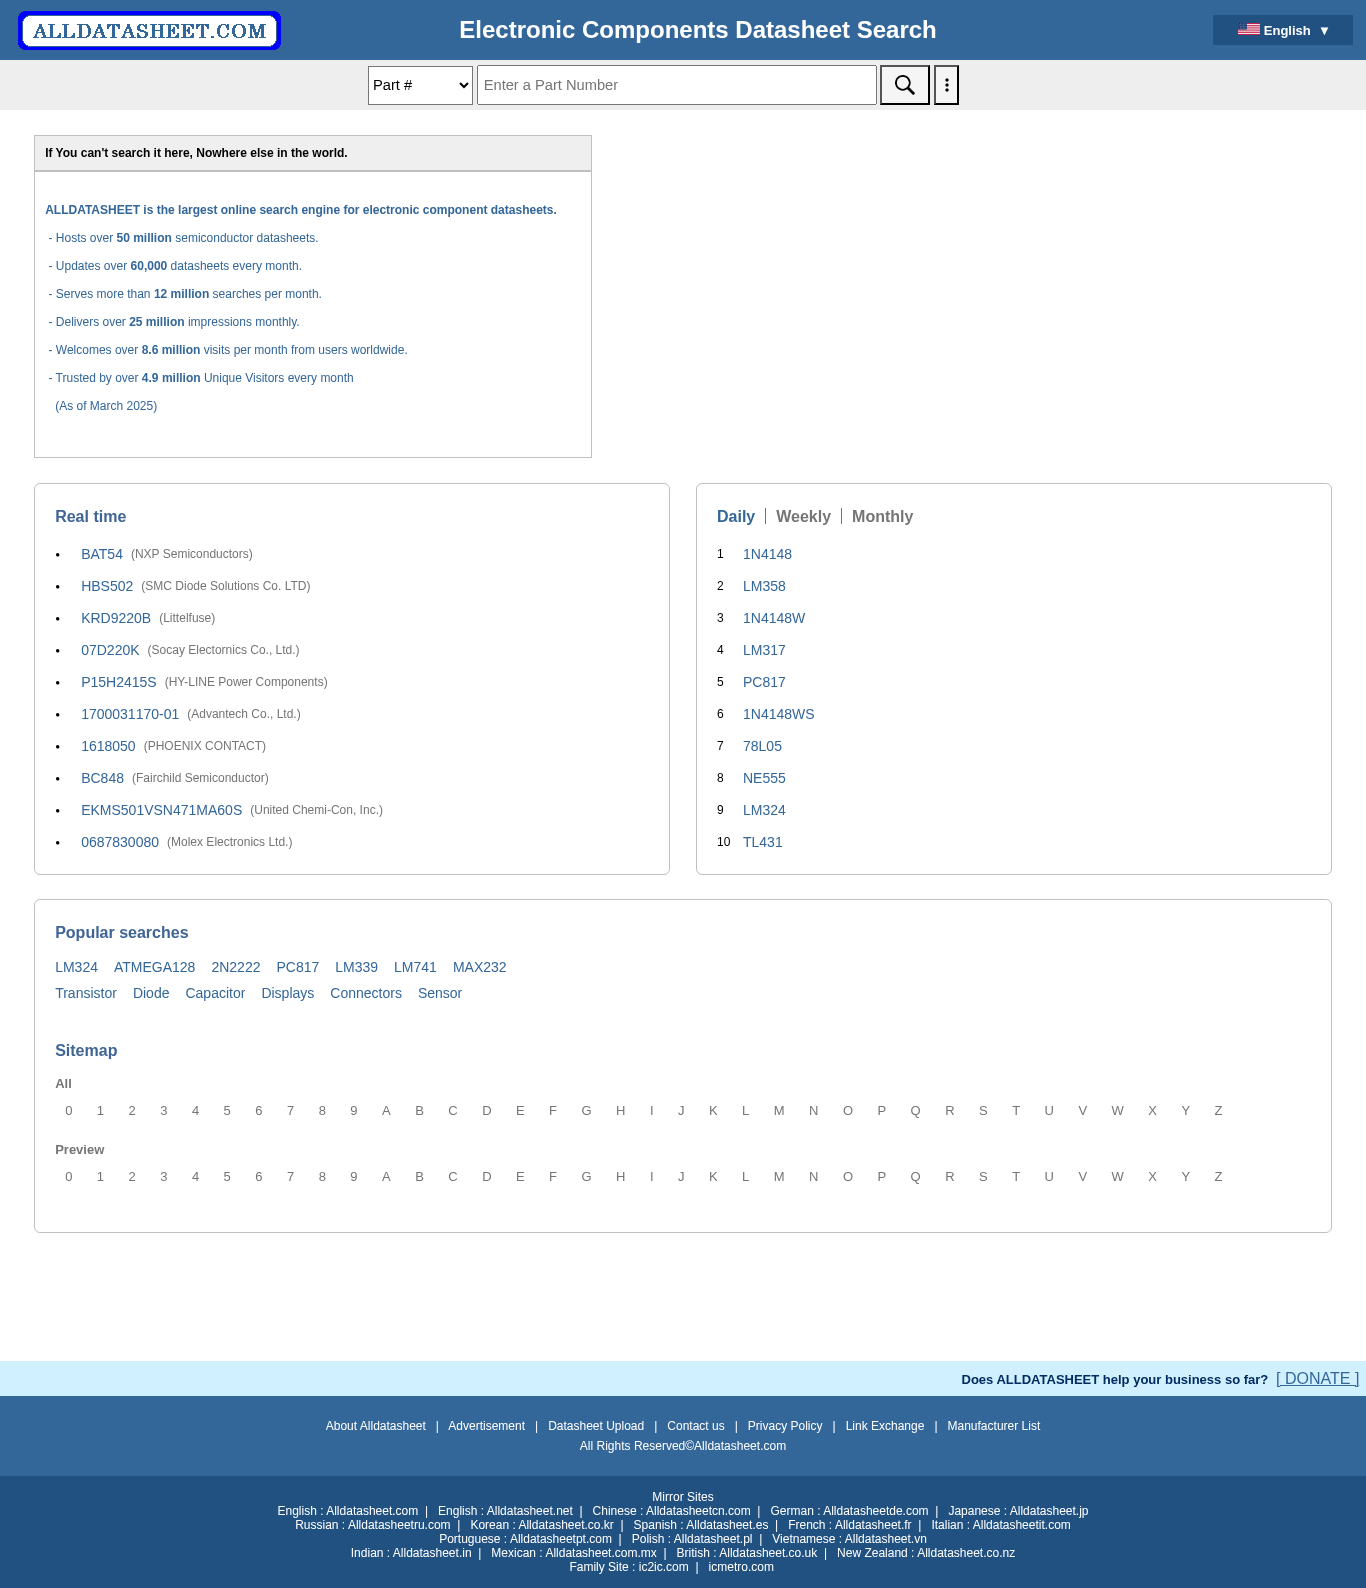Screen dimensions: 1366x1588
Task: Open the Displays popular search
Action: point(287,993)
